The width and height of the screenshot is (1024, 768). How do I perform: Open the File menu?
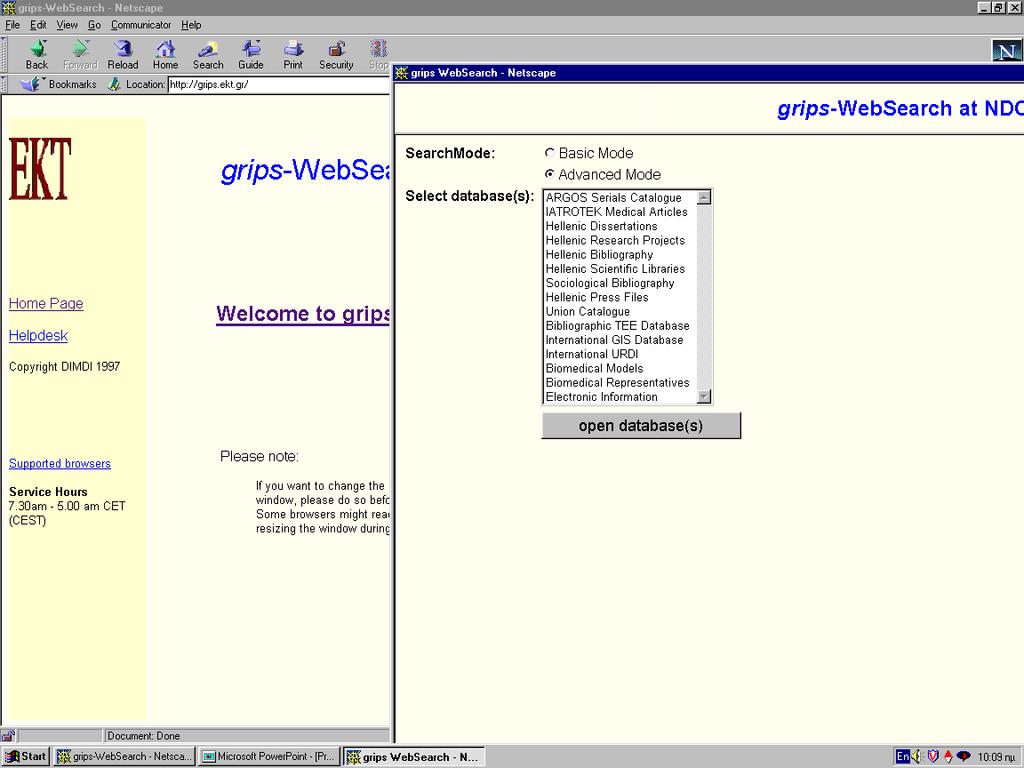click(12, 25)
